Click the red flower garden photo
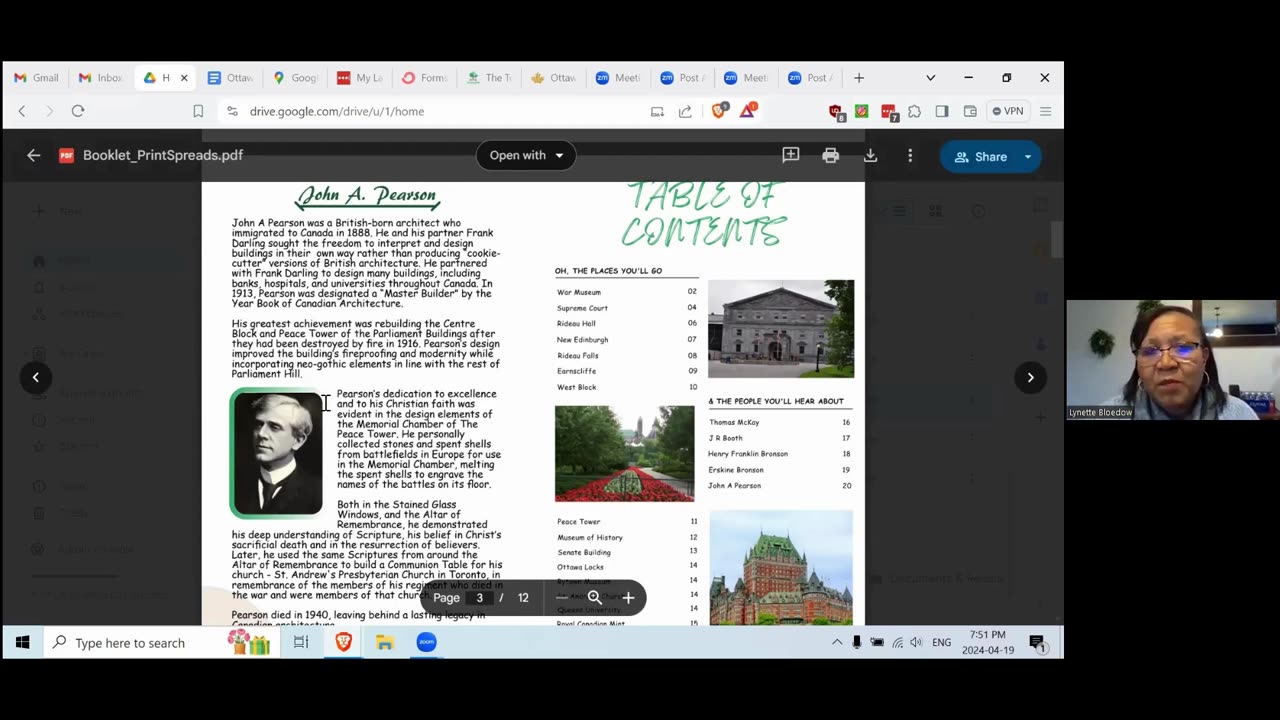The width and height of the screenshot is (1280, 720). (624, 453)
